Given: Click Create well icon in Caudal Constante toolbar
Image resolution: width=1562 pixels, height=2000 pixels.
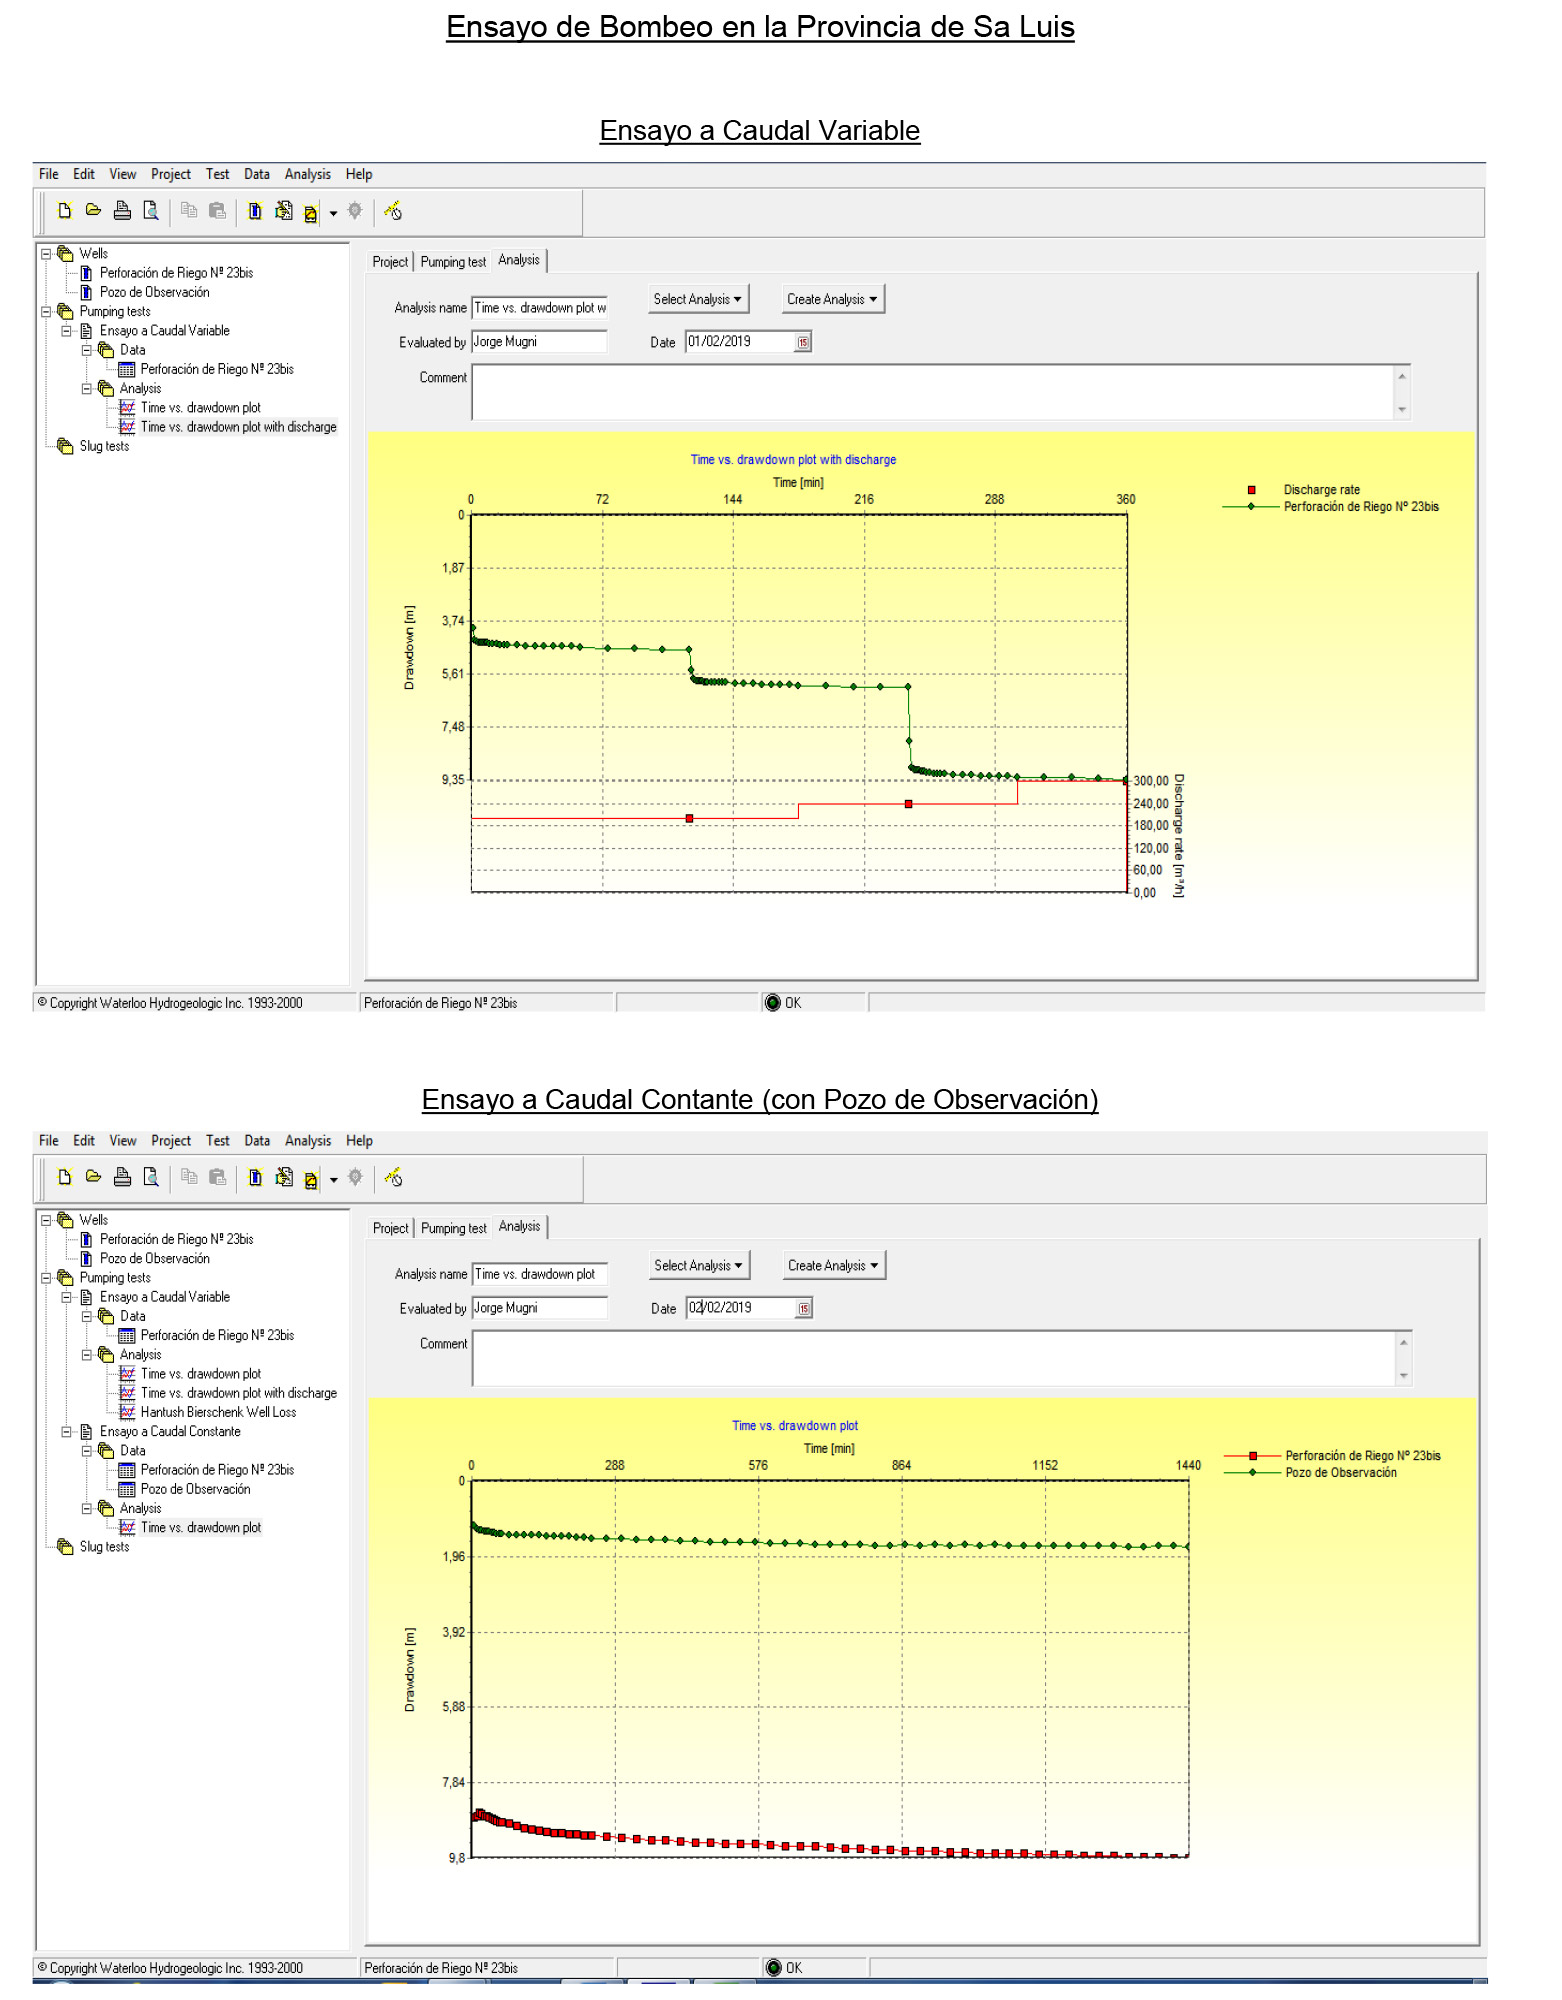Looking at the screenshot, I should coord(255,1177).
